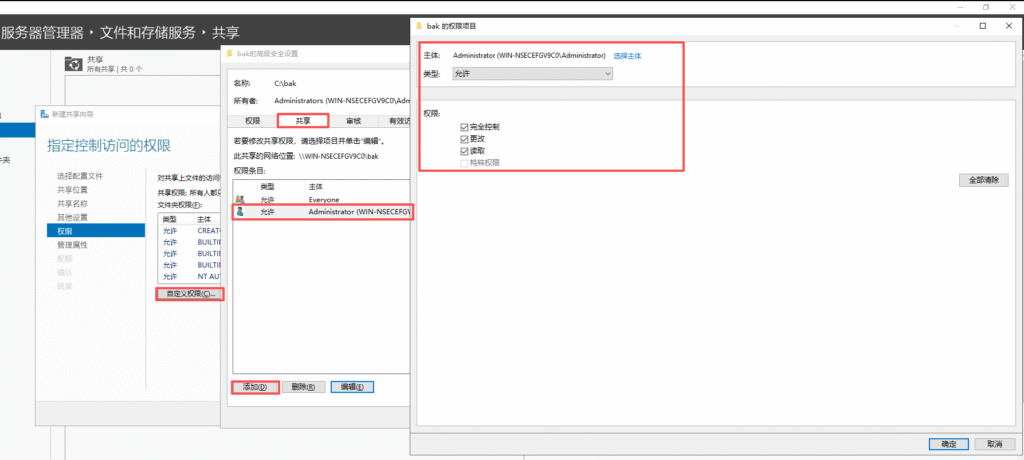Click the 选择主体 link
Image resolution: width=1024 pixels, height=460 pixels.
(627, 56)
